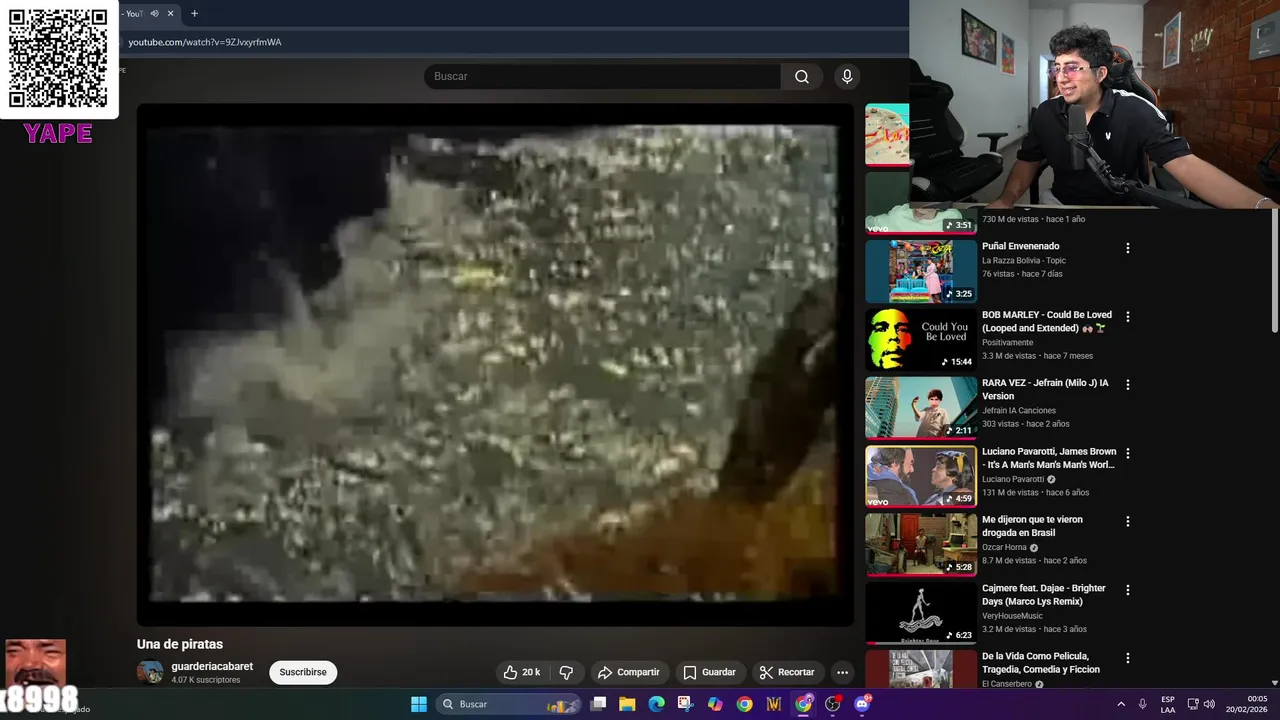The image size is (1280, 720).
Task: Open the system volume tray icon
Action: click(x=1209, y=704)
